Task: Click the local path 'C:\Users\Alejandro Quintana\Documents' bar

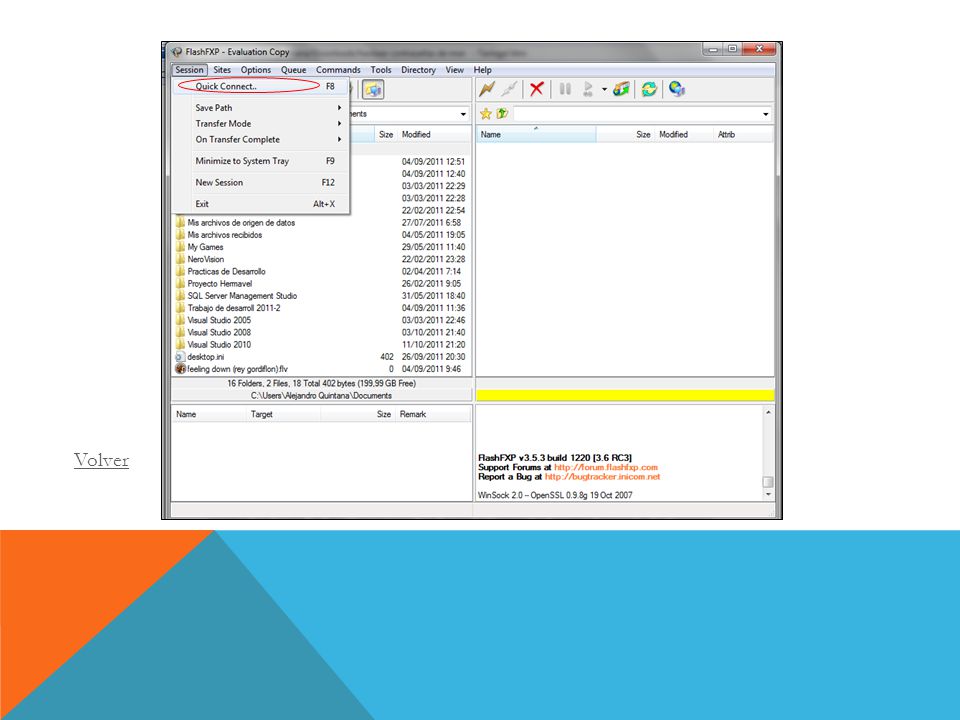Action: 321,396
